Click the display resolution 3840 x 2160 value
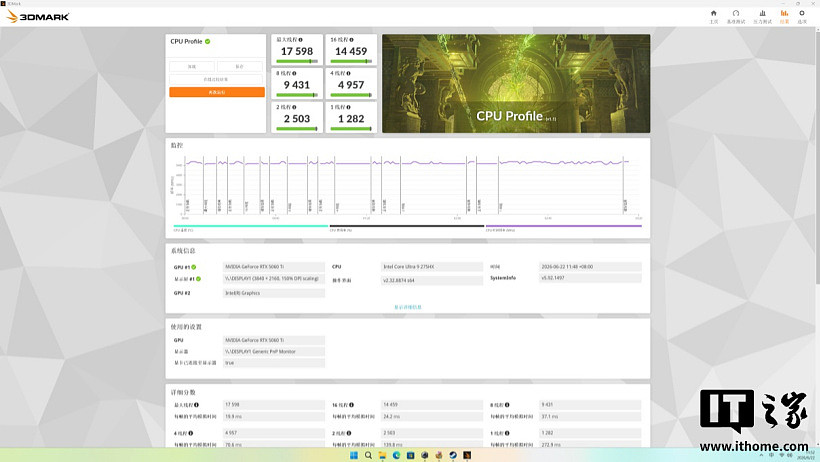 [274, 279]
